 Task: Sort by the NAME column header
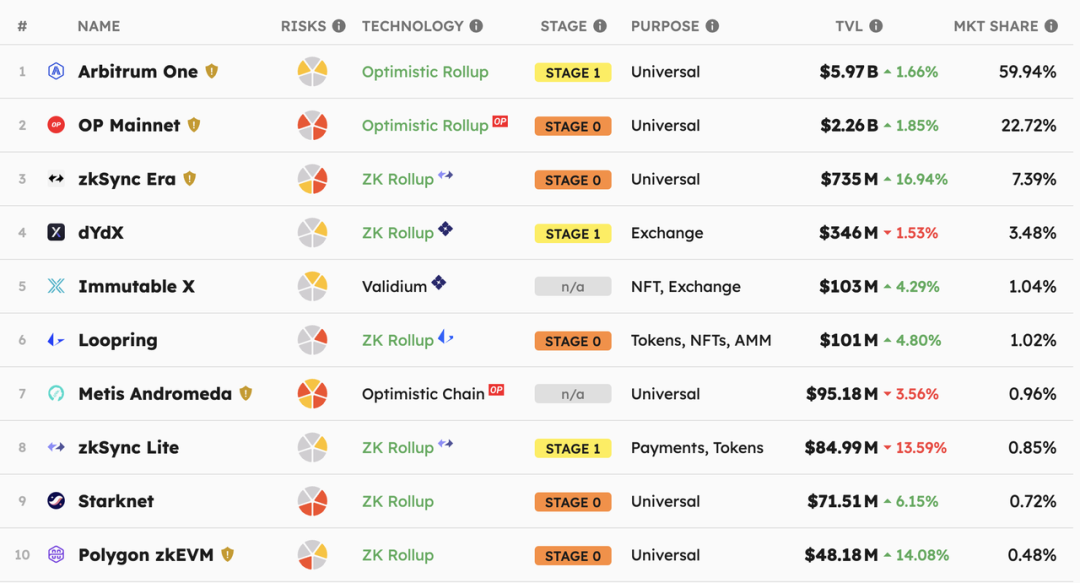click(98, 26)
